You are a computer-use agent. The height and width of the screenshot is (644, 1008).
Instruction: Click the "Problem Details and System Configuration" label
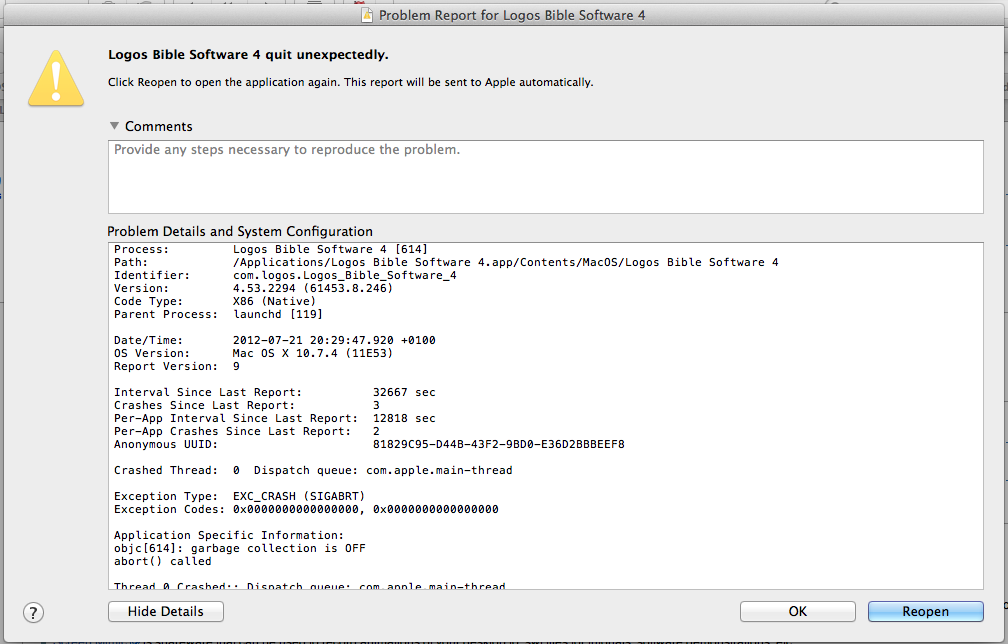[240, 231]
